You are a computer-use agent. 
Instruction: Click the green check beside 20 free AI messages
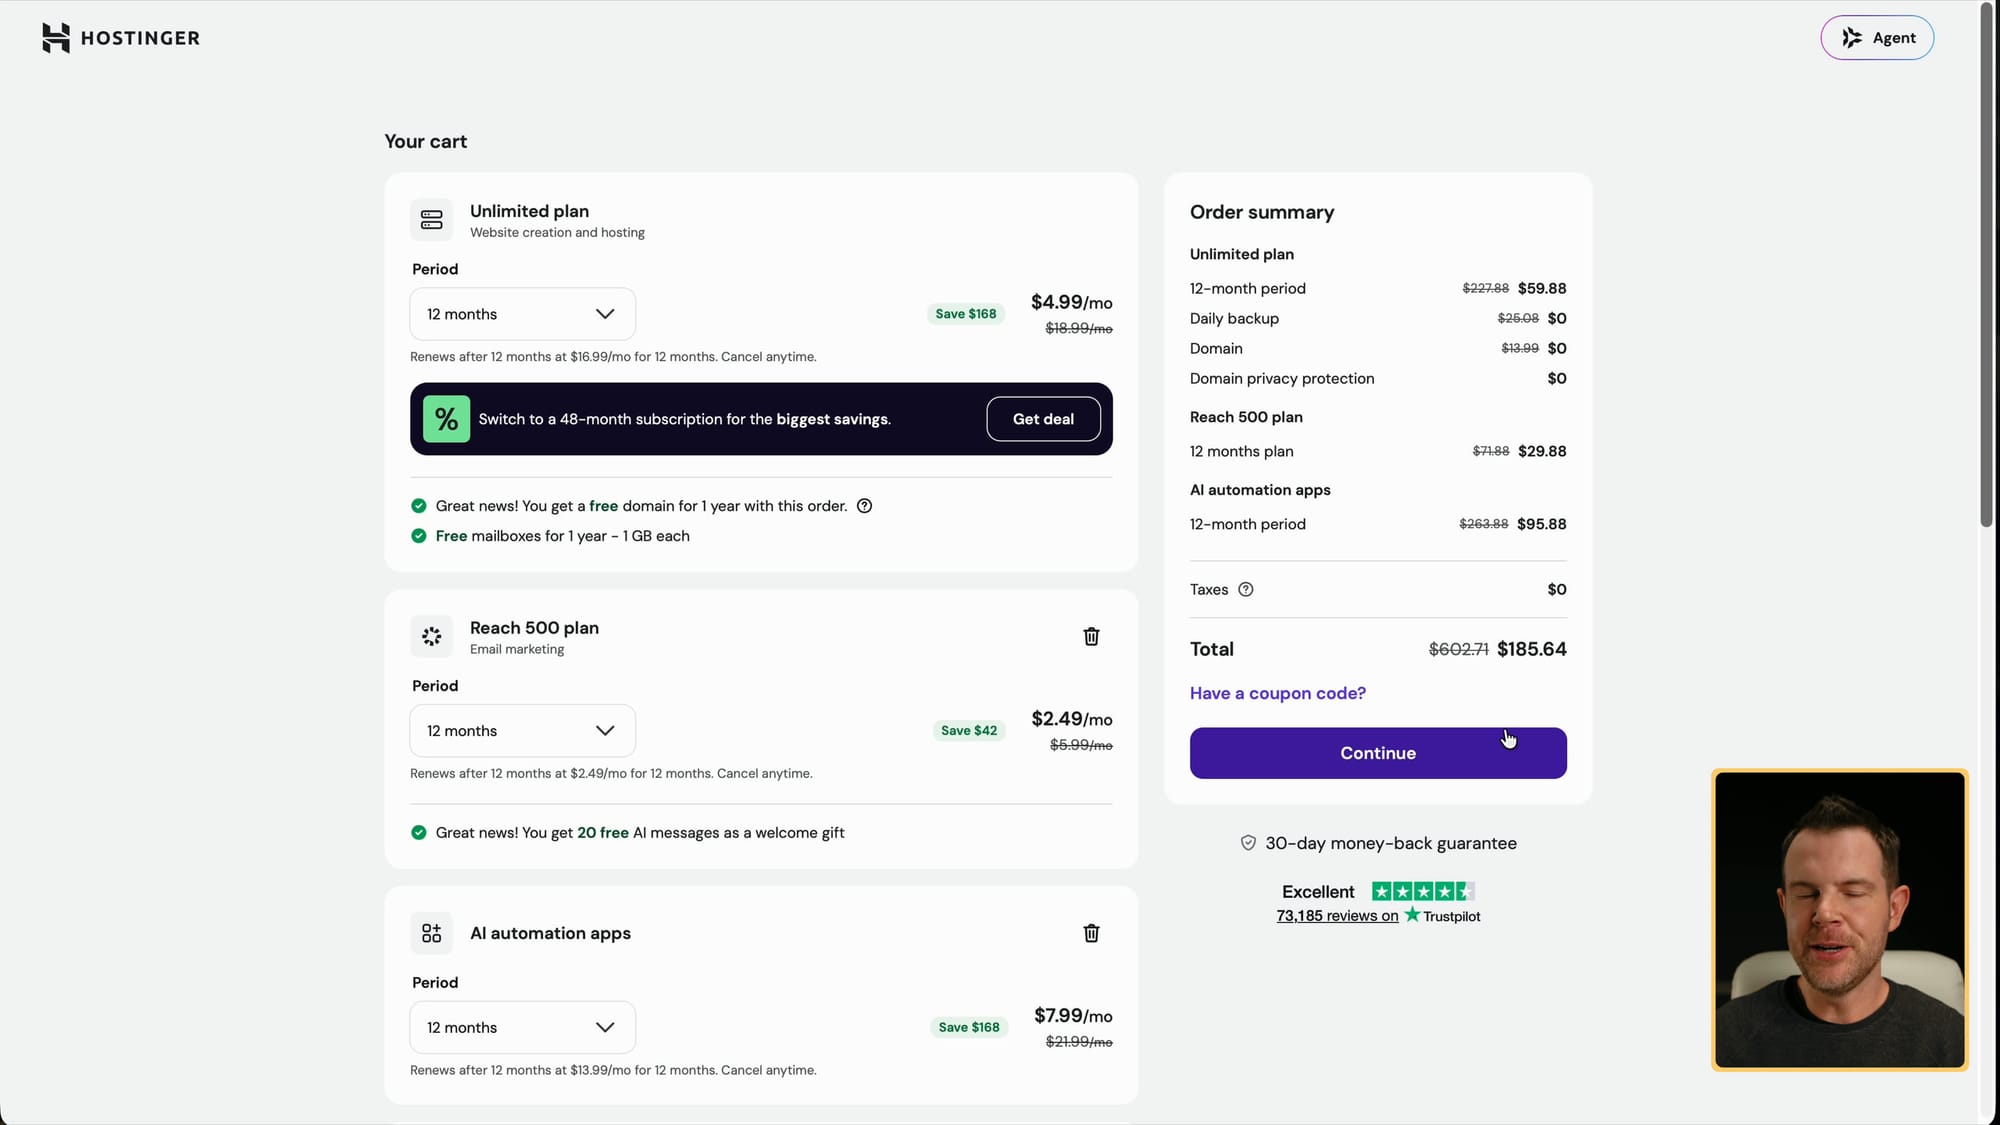419,833
